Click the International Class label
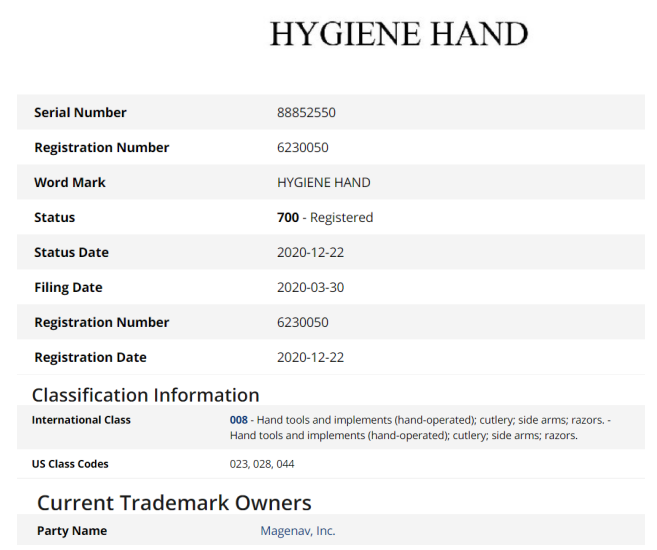This screenshot has width=657, height=550. [x=81, y=420]
